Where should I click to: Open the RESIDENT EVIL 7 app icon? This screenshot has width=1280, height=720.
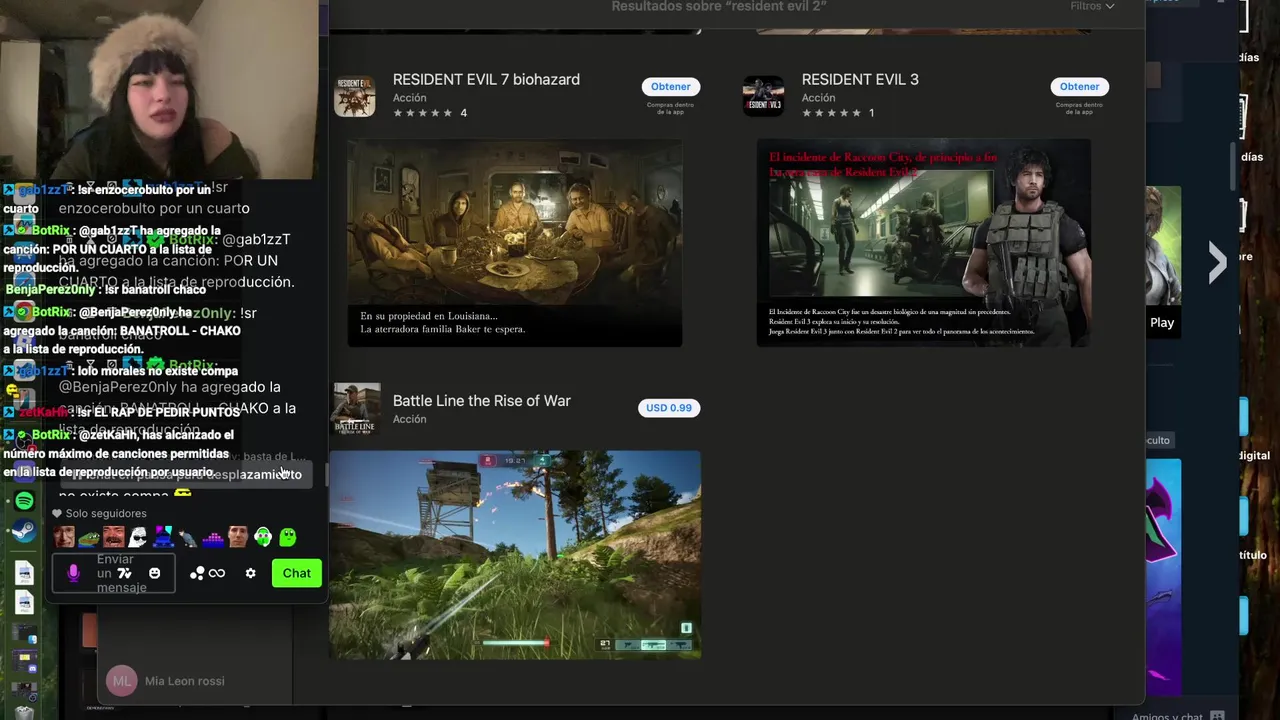[x=355, y=96]
